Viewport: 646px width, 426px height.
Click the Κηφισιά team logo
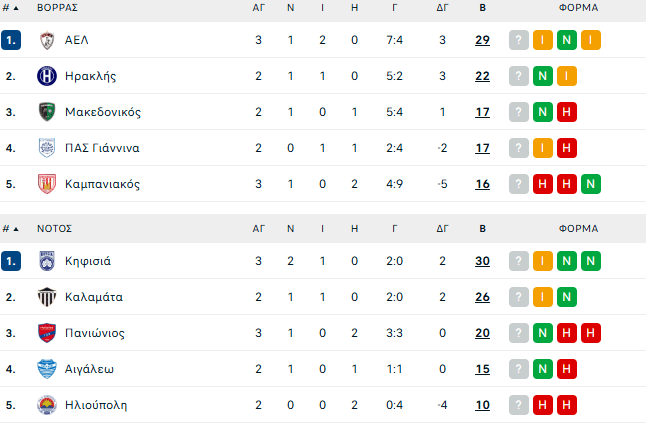(x=46, y=261)
